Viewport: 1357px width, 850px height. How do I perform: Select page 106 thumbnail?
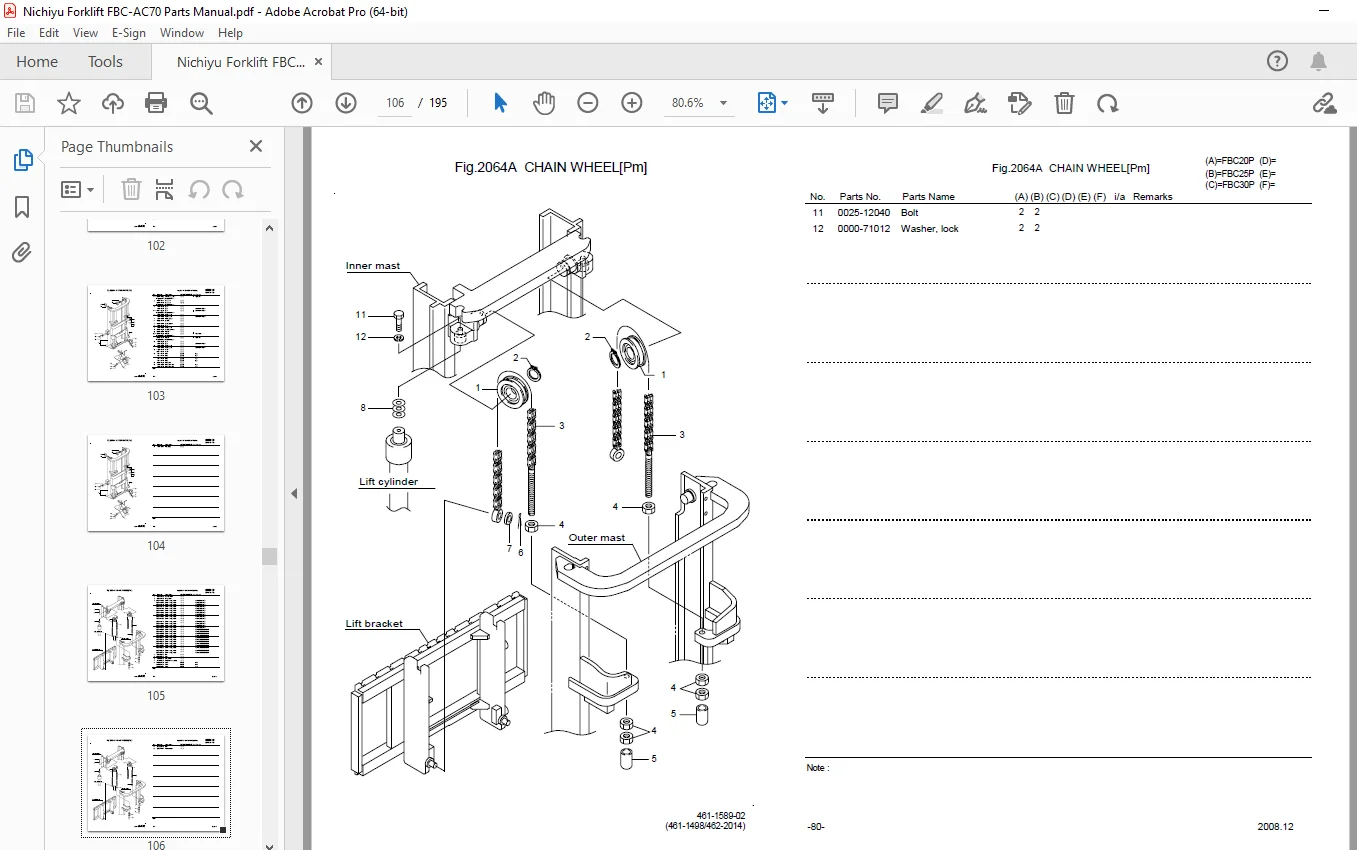point(156,783)
